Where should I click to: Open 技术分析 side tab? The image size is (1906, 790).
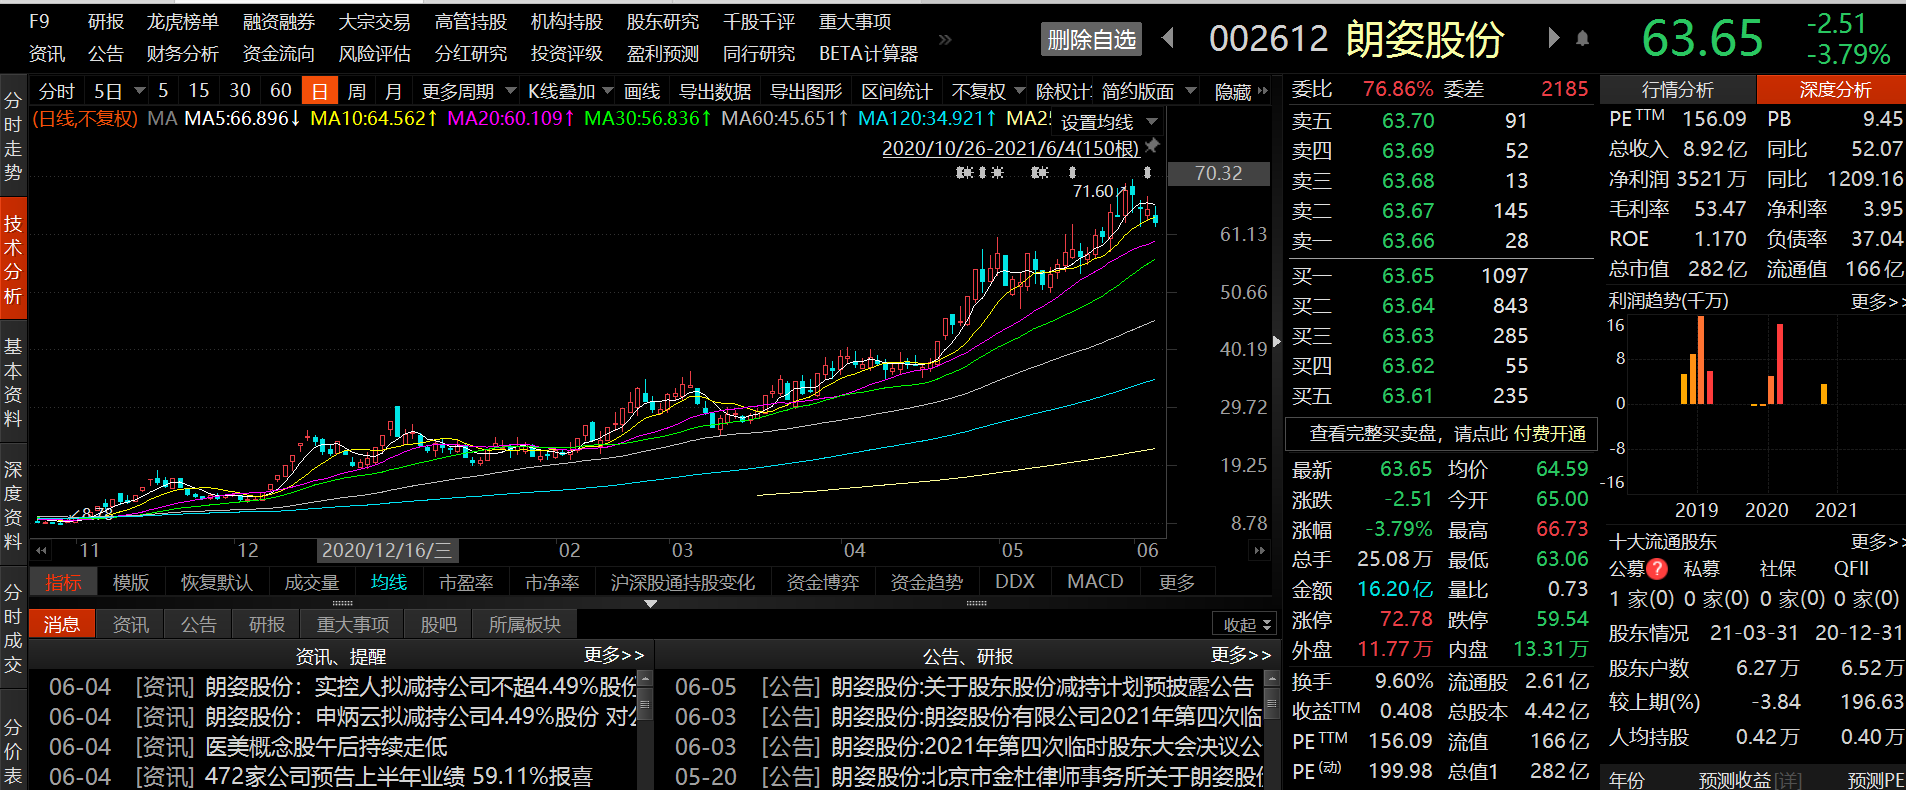tap(13, 259)
